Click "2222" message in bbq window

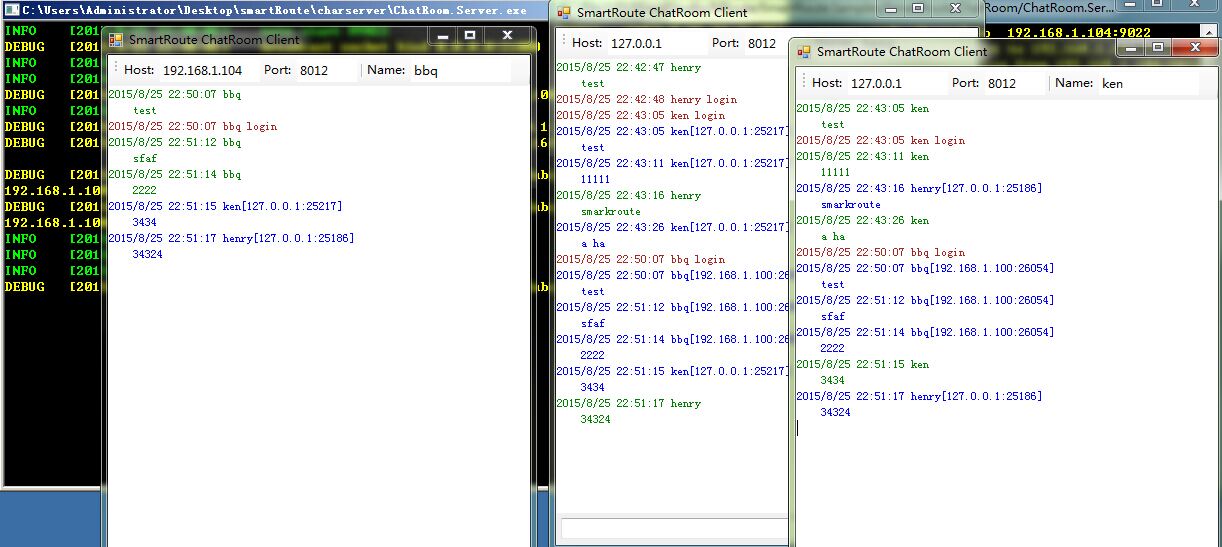coord(144,189)
